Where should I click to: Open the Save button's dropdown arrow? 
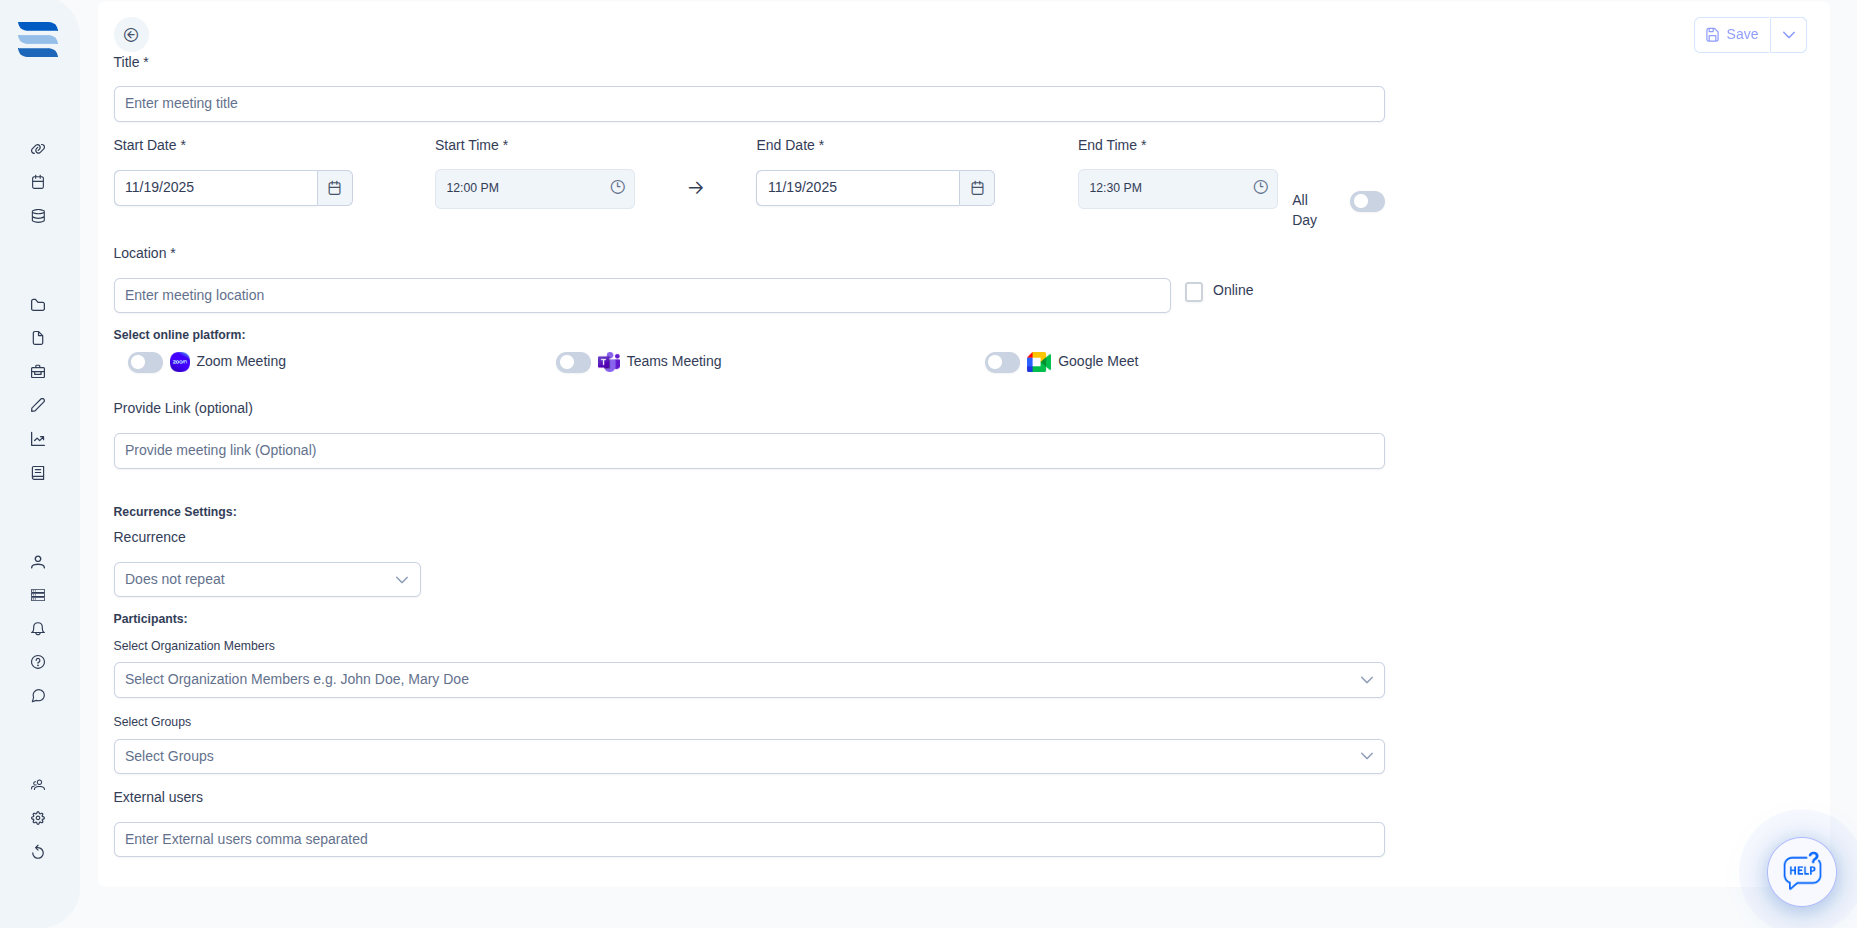(x=1788, y=35)
